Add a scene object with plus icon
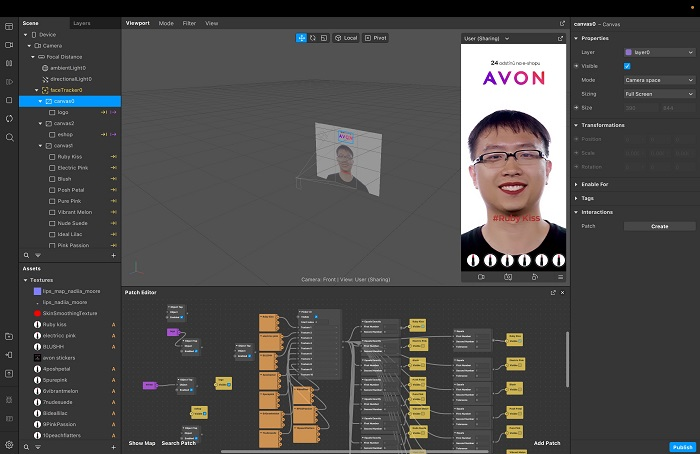Image resolution: width=700 pixels, height=454 pixels. [113, 256]
